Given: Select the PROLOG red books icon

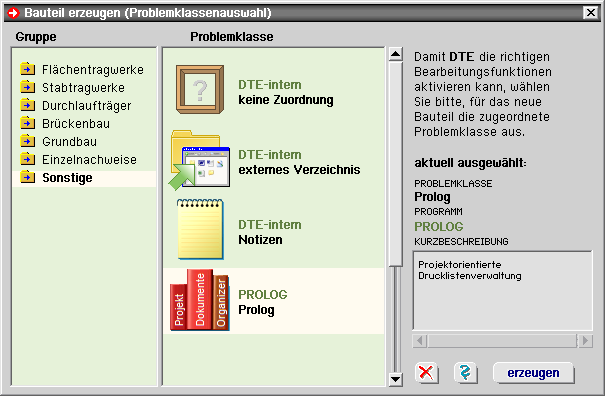Looking at the screenshot, I should (x=200, y=300).
